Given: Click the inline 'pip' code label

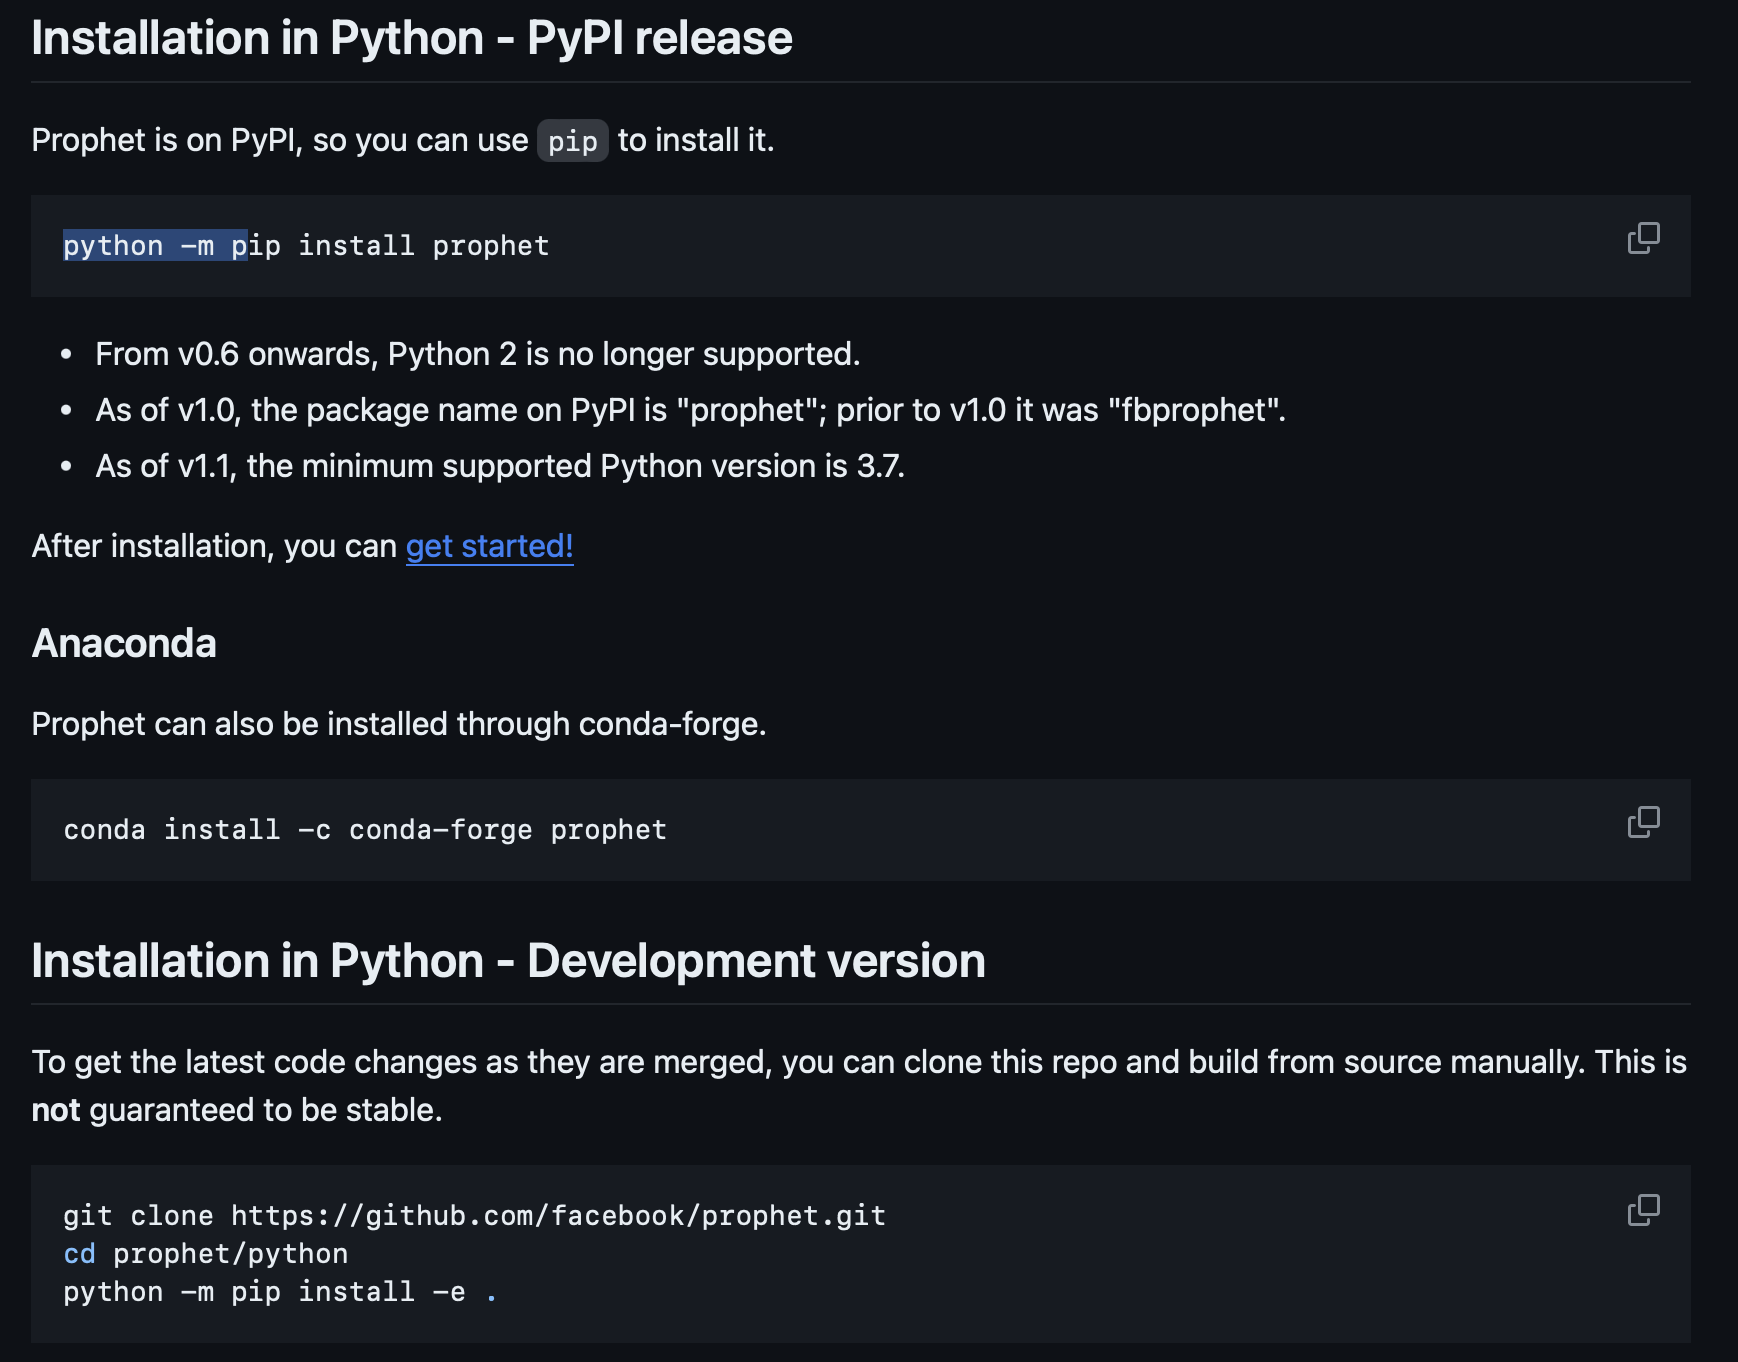Looking at the screenshot, I should pos(572,141).
